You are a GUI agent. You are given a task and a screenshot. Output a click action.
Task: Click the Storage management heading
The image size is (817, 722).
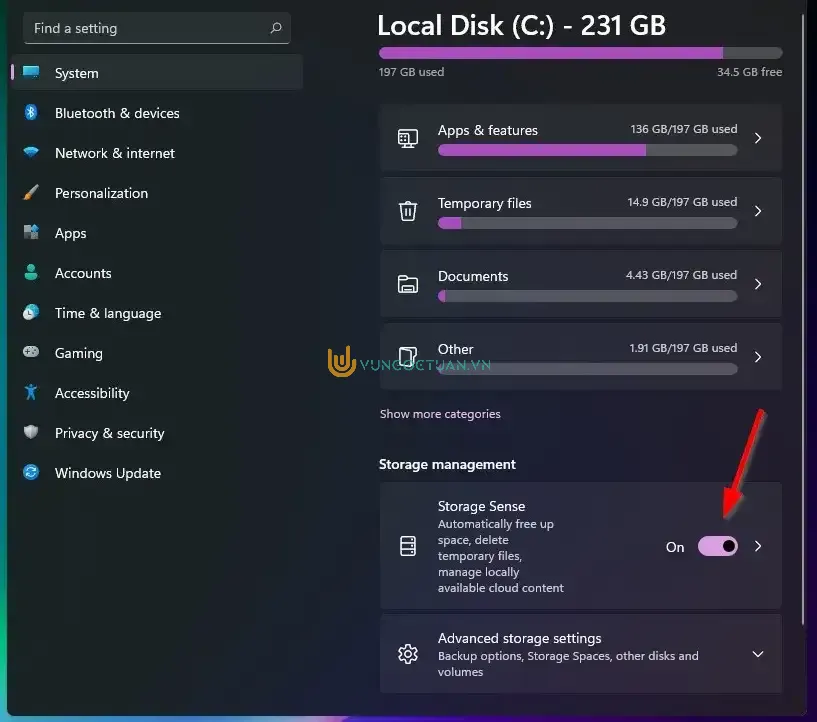click(447, 464)
